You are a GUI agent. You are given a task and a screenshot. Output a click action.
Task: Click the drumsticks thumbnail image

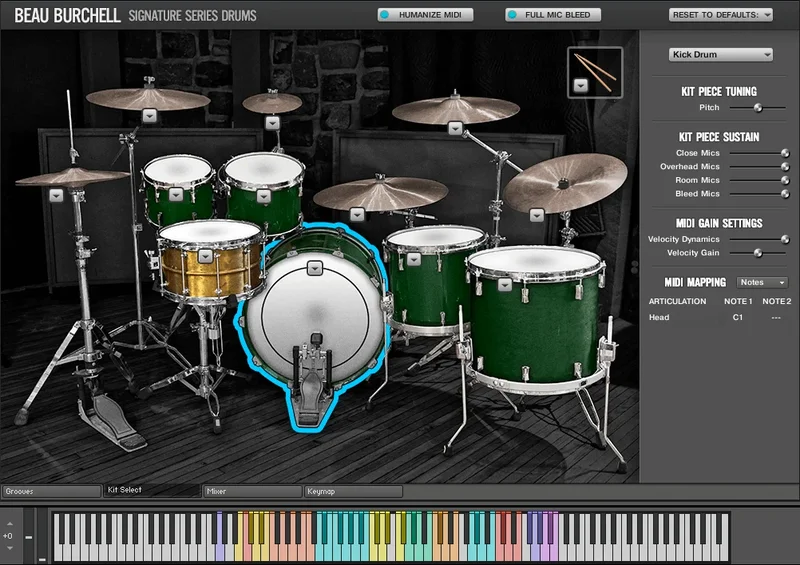click(595, 72)
